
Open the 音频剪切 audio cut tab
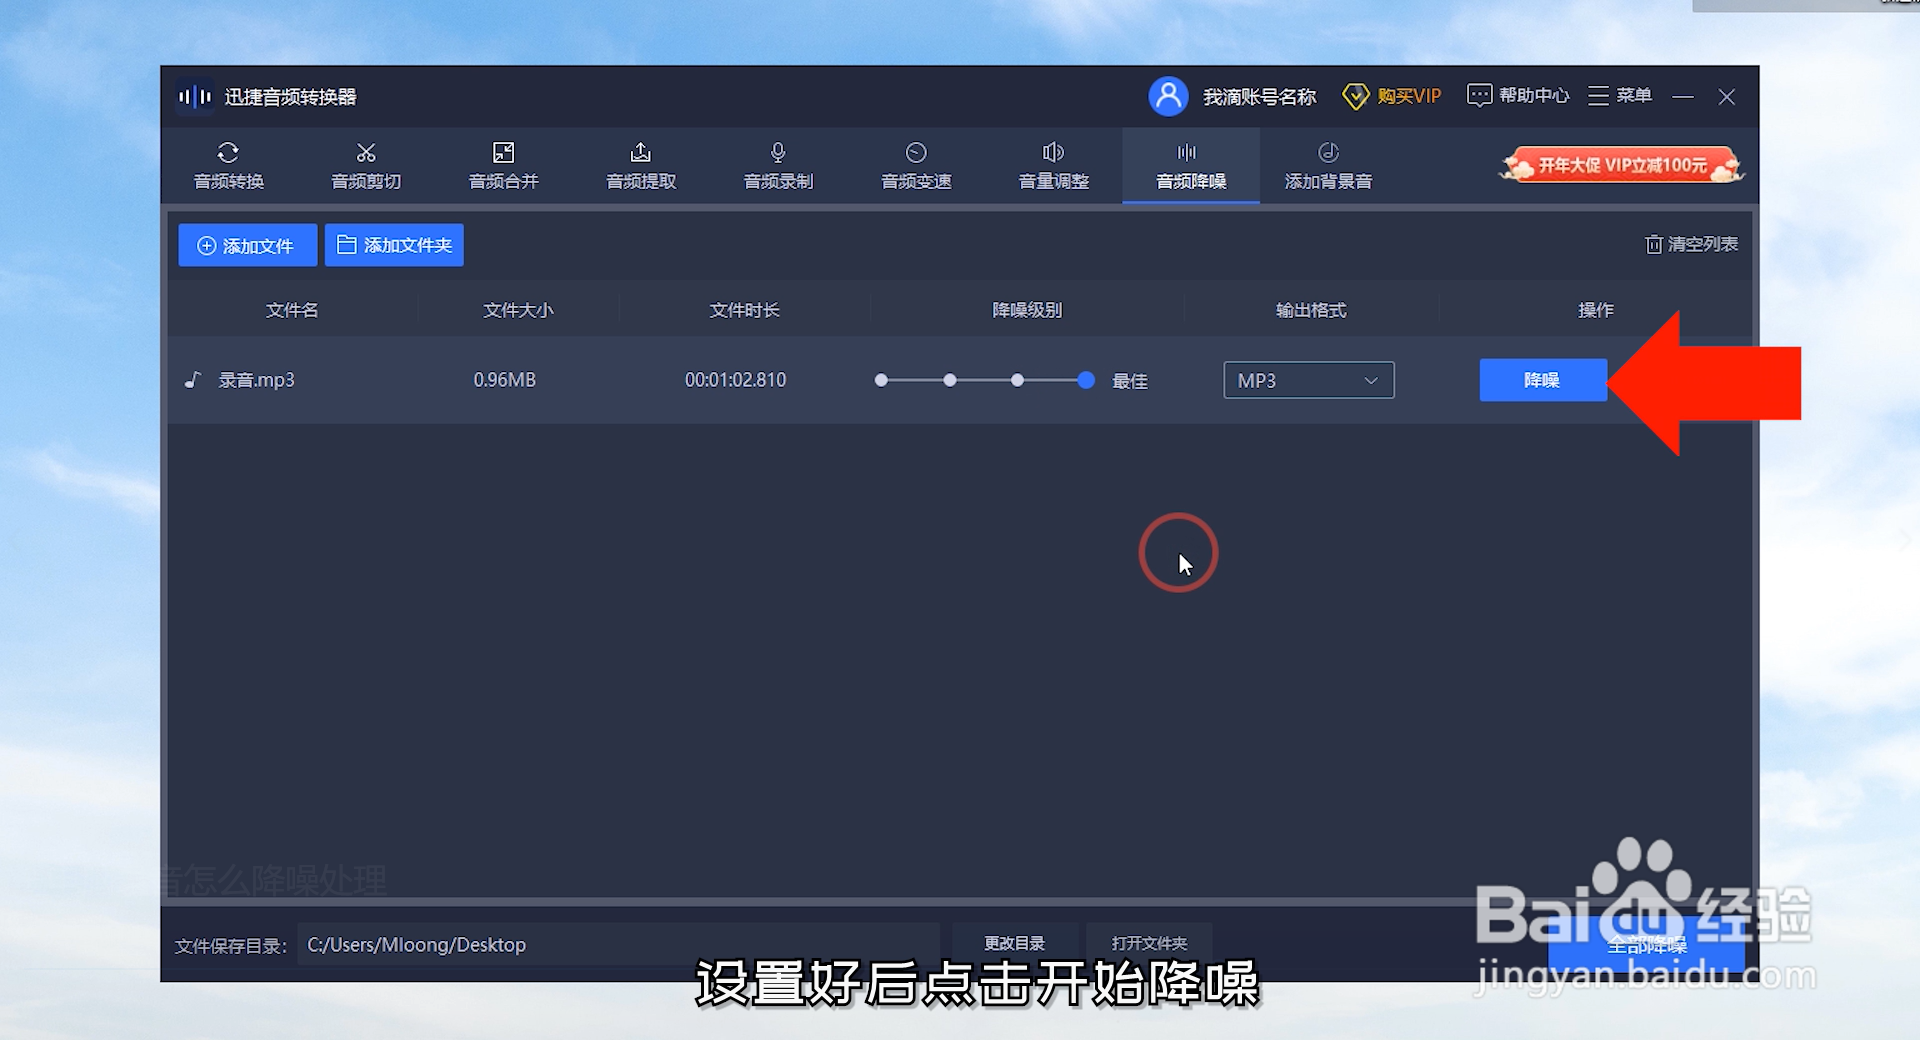tap(366, 166)
